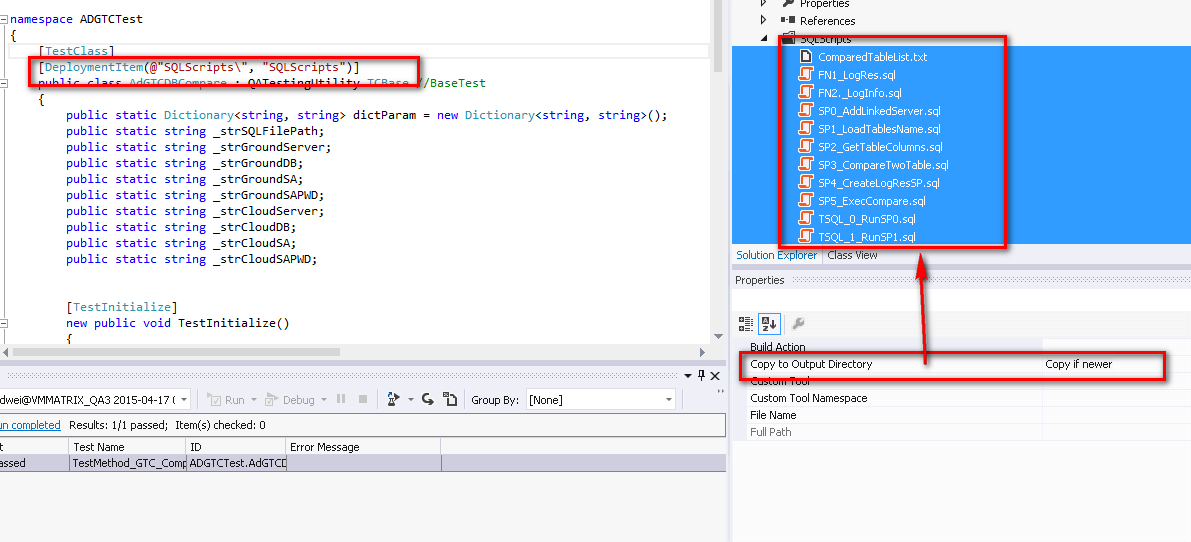This screenshot has height=542, width=1191.
Task: Switch Properties to Categorized view
Action: pos(746,324)
